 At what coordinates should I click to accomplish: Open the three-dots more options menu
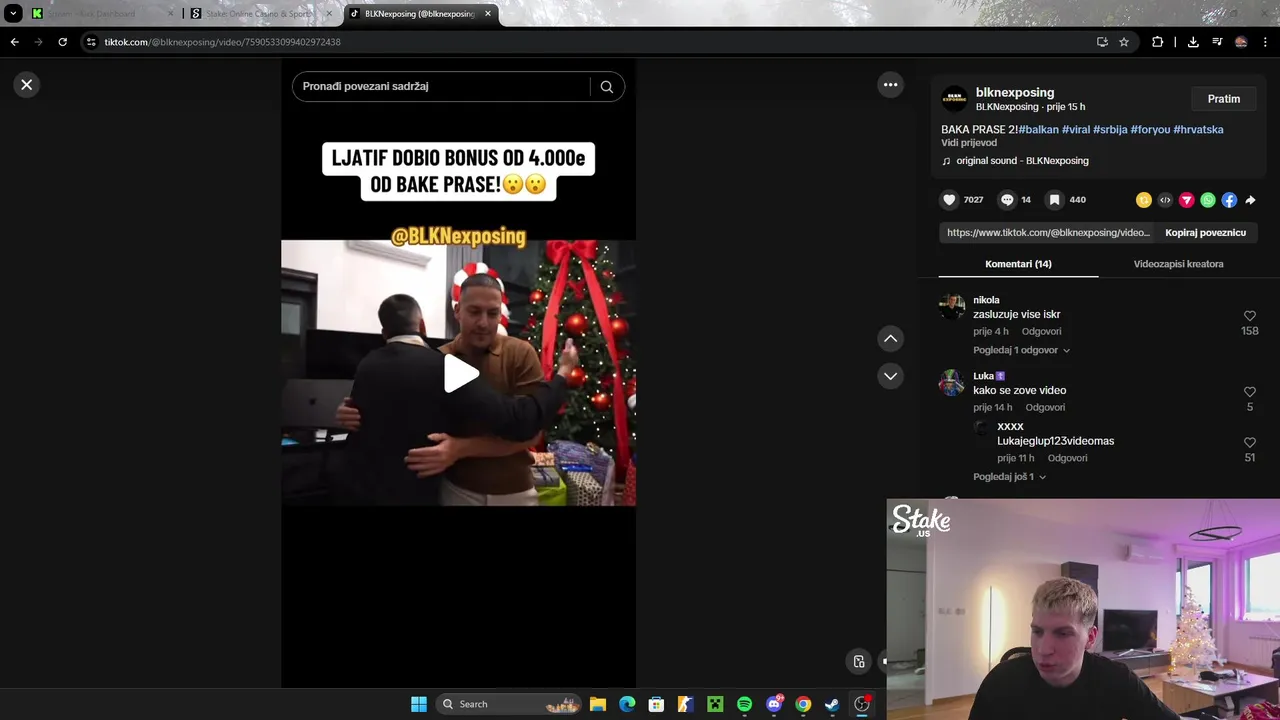[x=890, y=85]
